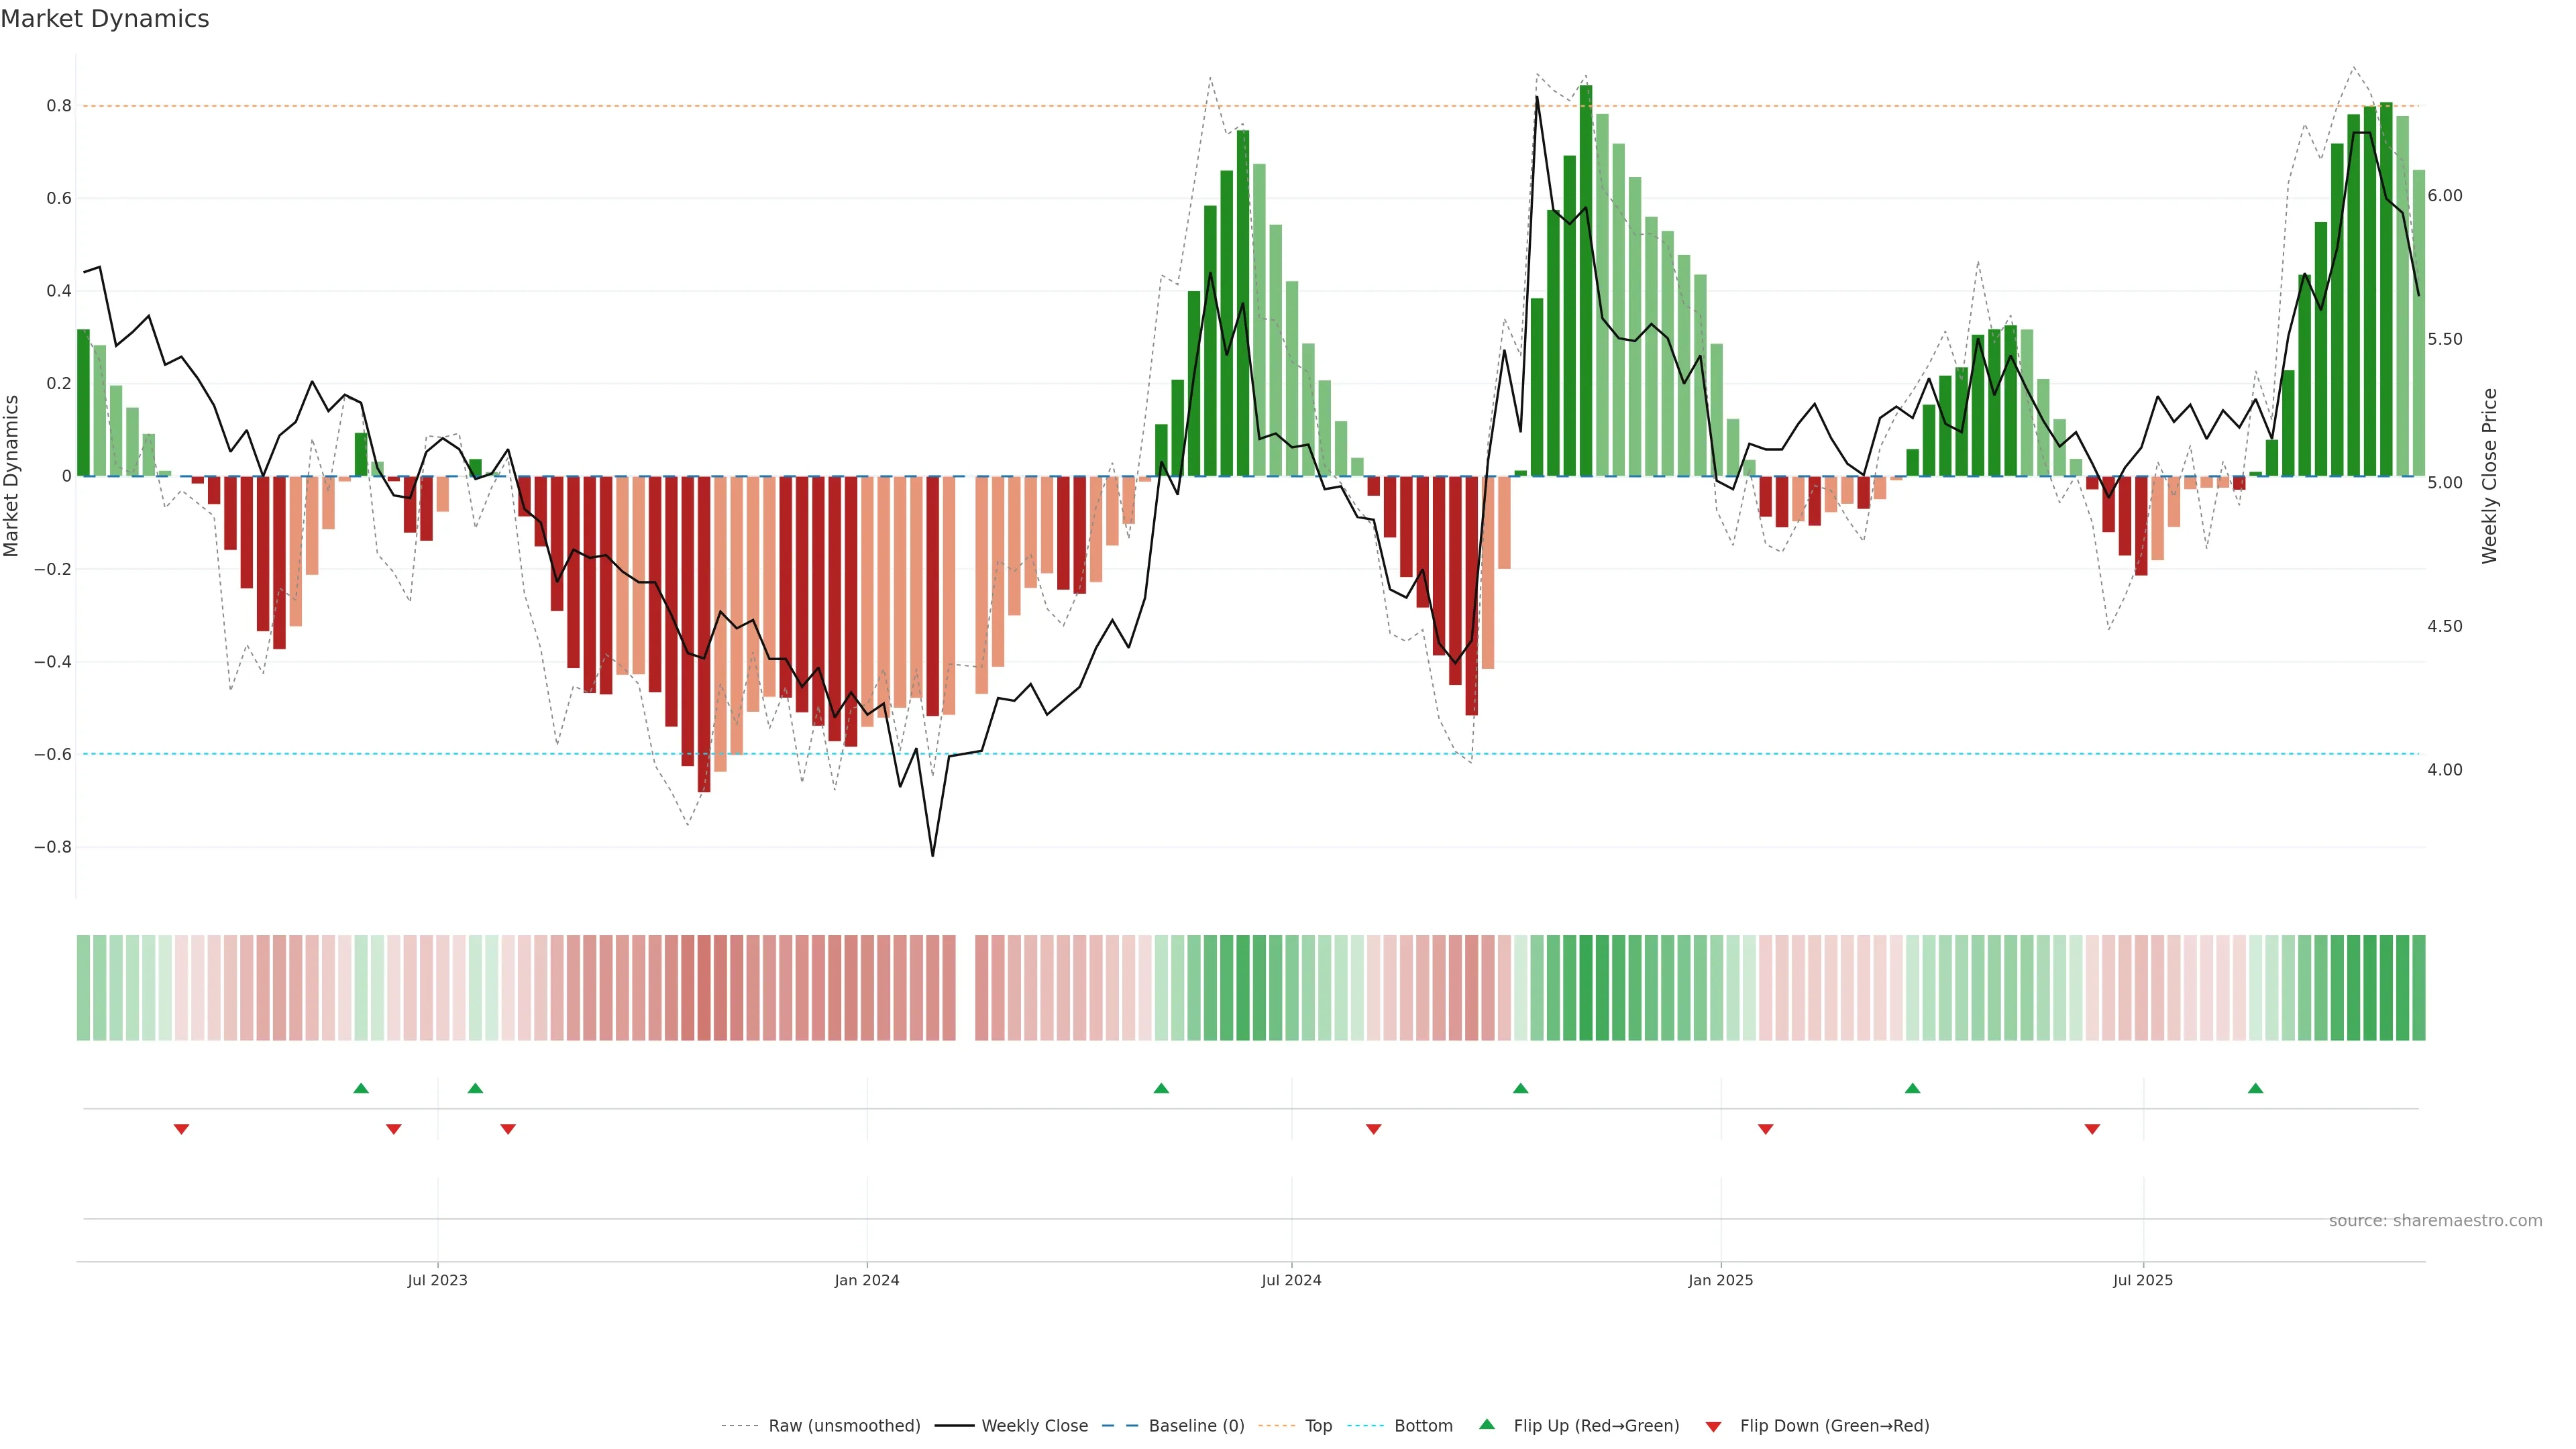Click the Flip Down marker right after Jan 2025
The height and width of the screenshot is (1449, 2576).
click(1765, 1129)
